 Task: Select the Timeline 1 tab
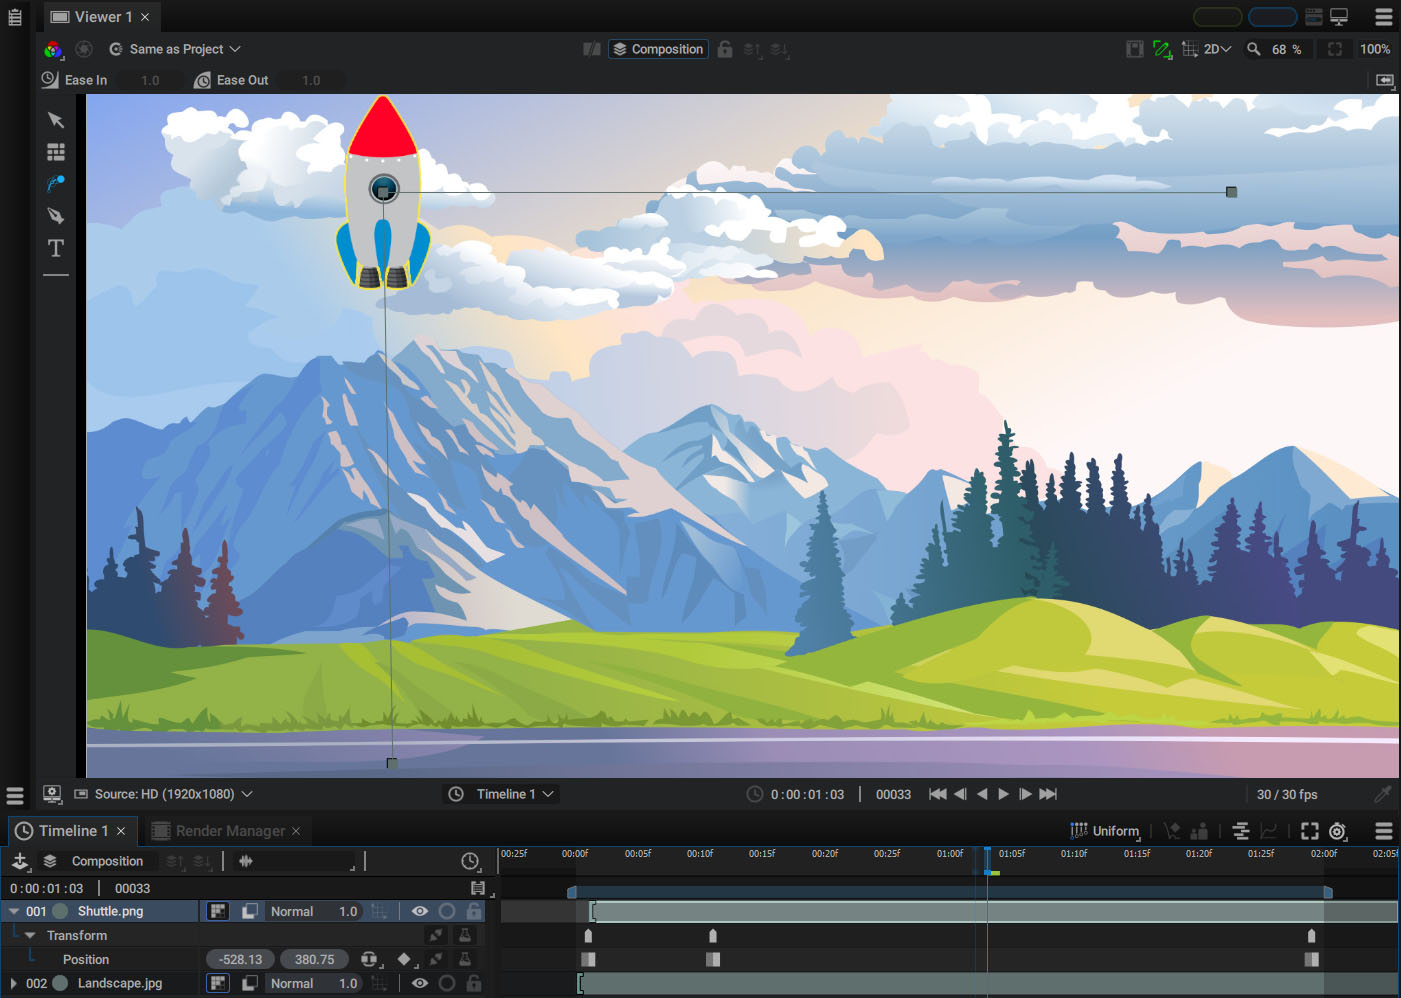(70, 831)
